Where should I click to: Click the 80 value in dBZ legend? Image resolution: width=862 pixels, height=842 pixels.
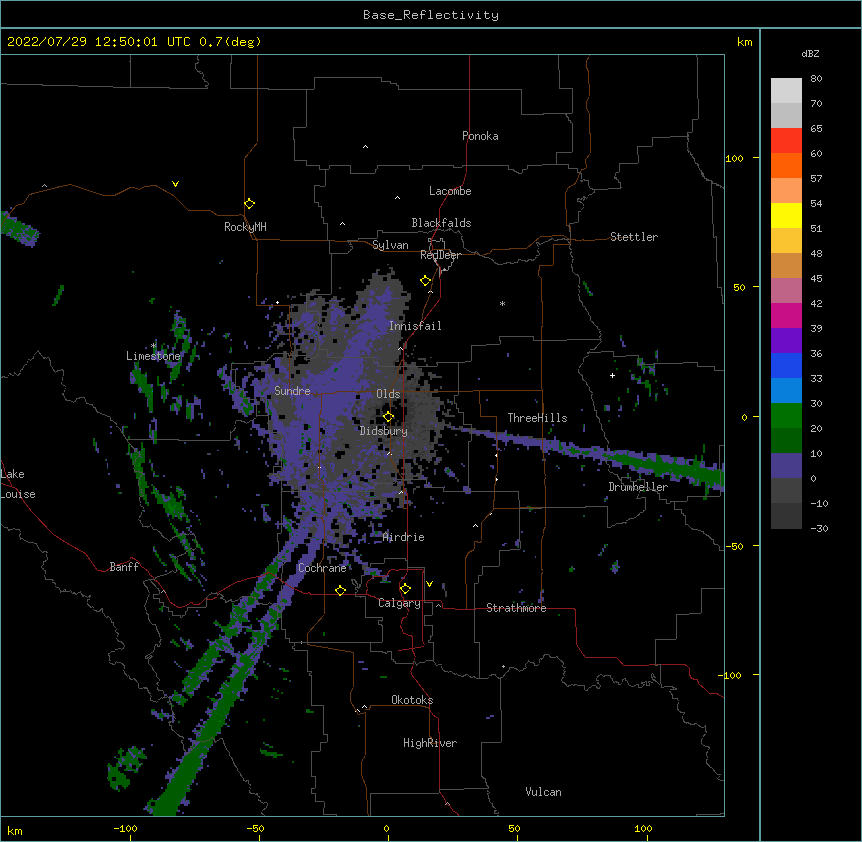pos(816,79)
